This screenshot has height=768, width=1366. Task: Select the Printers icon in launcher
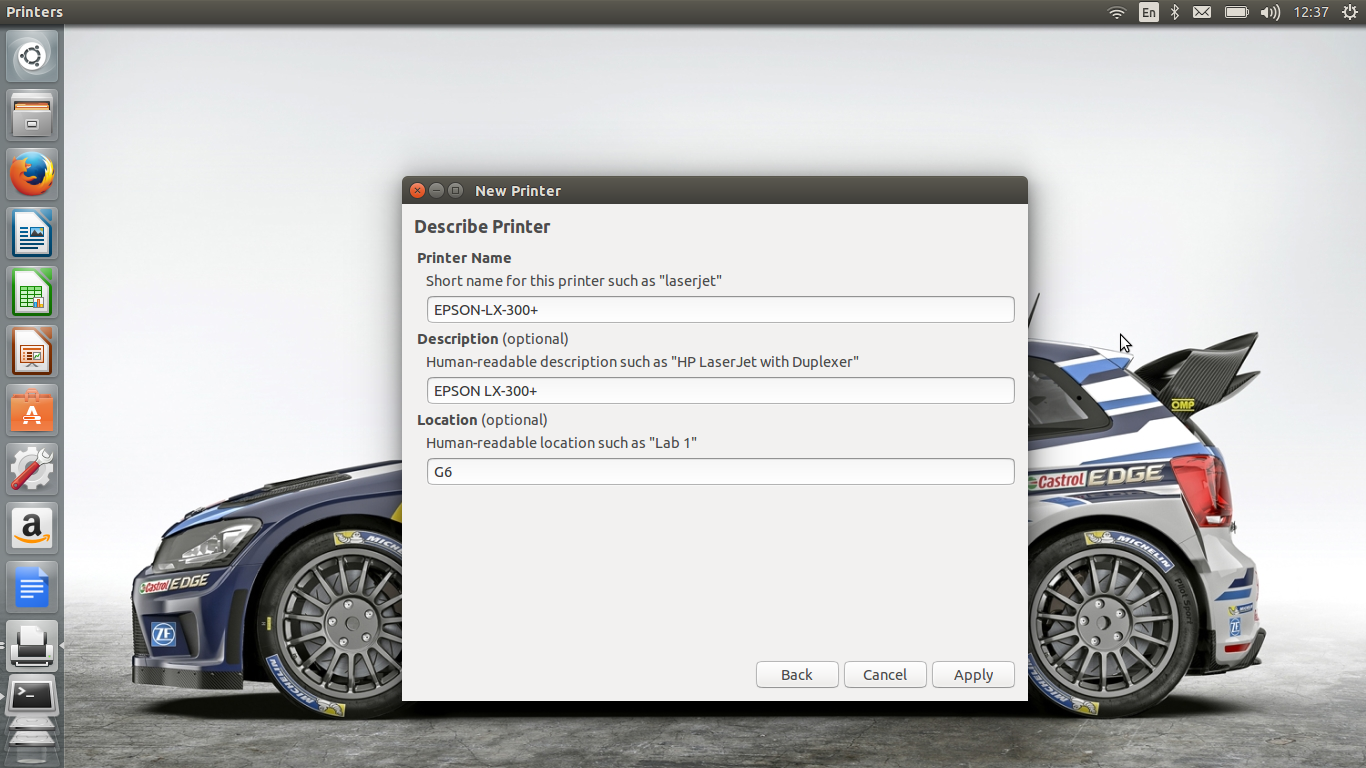click(x=32, y=646)
